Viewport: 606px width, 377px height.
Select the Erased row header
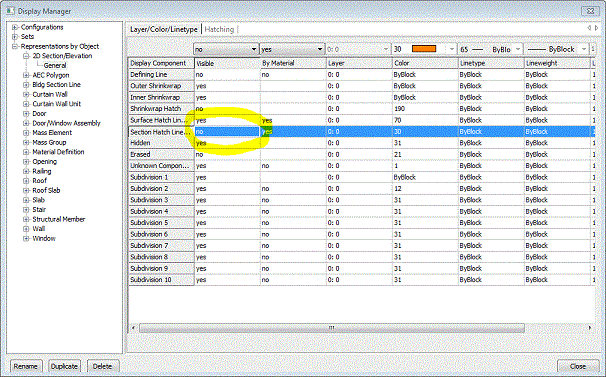pos(161,154)
